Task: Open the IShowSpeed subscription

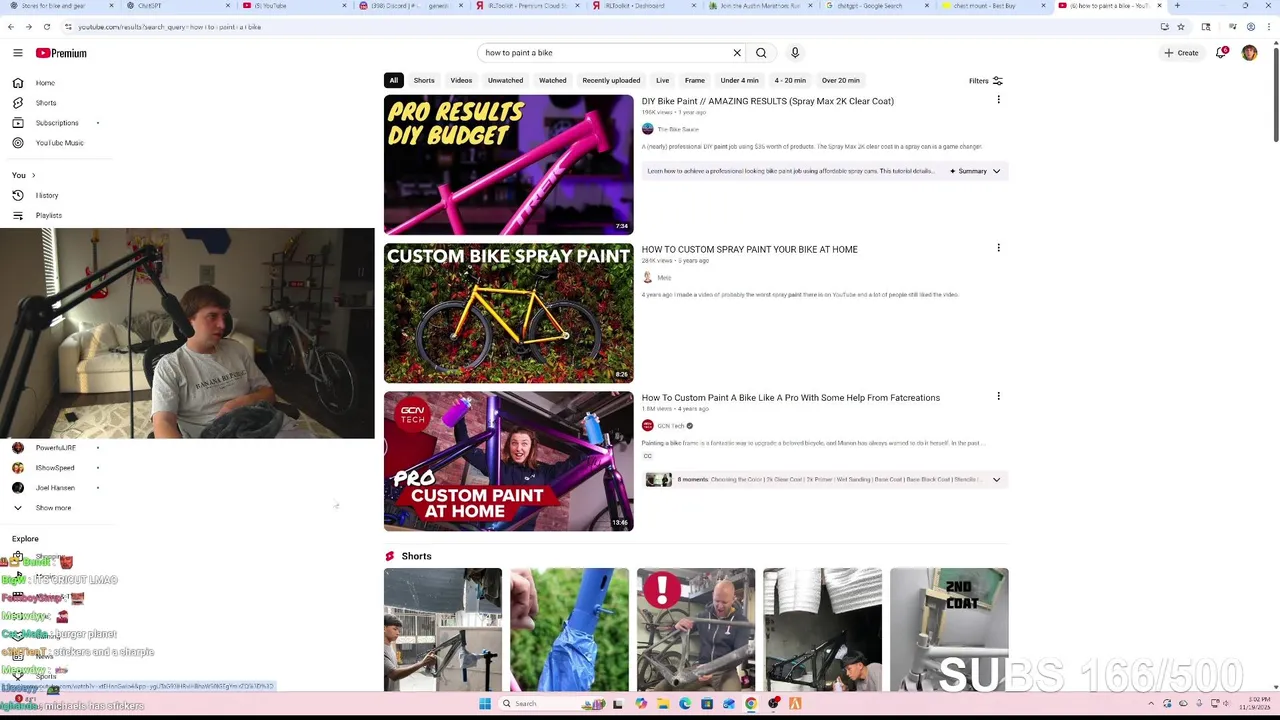Action: 55,468
